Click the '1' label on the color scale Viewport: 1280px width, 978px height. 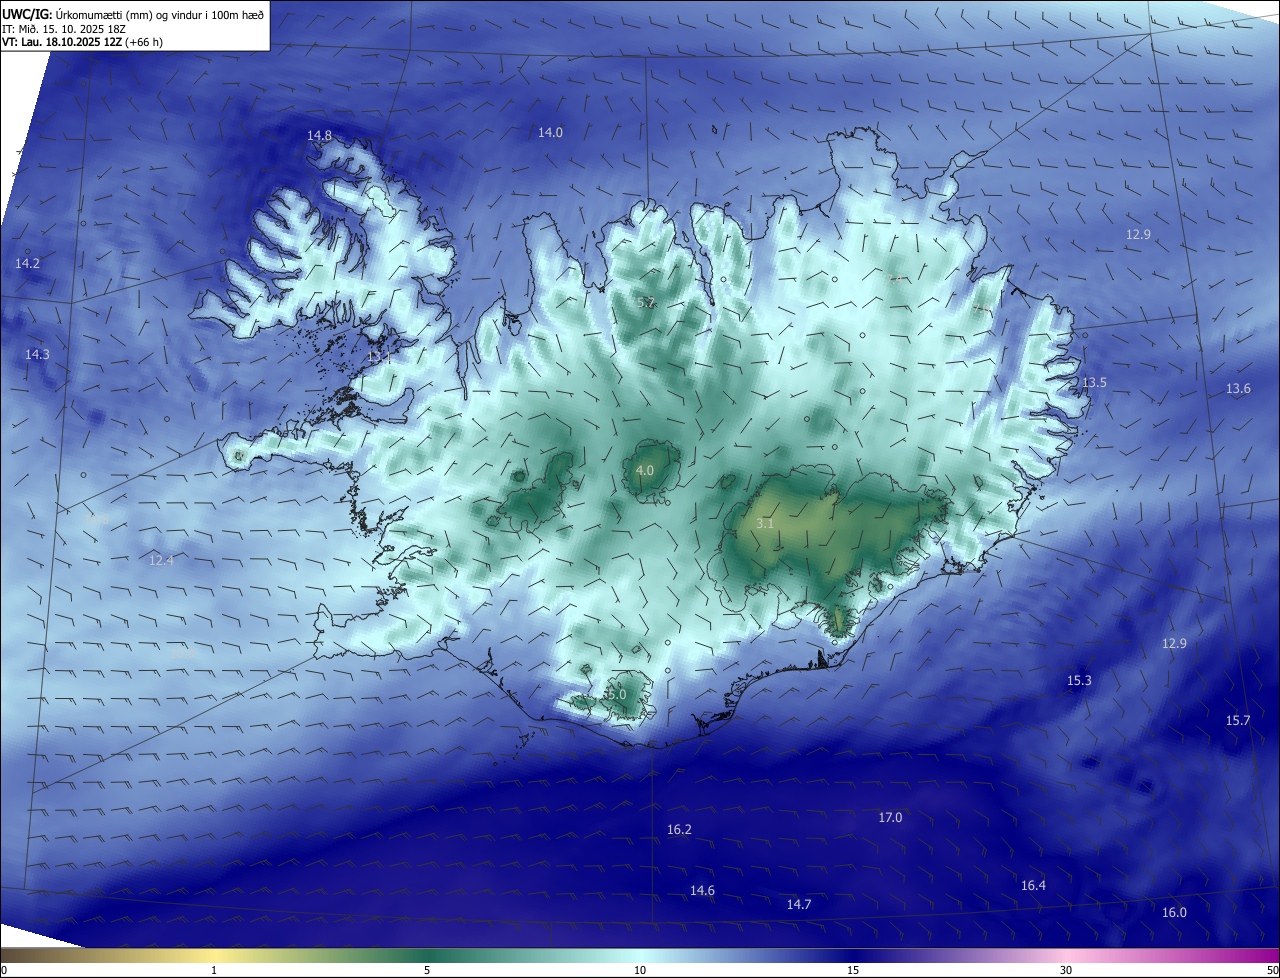(214, 970)
